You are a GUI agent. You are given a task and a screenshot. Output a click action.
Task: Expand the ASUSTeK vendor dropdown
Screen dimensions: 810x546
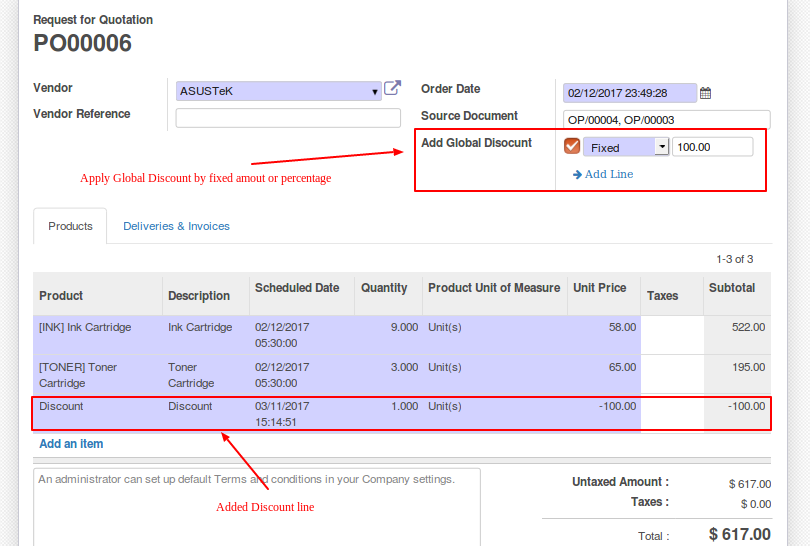coord(375,92)
